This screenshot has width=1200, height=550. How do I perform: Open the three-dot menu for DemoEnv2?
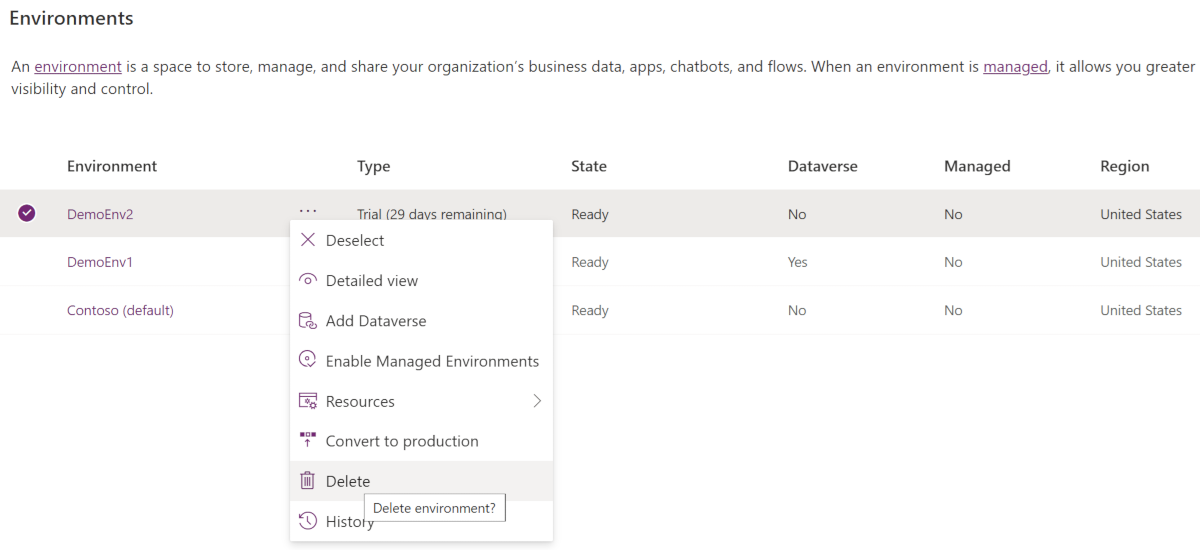click(308, 210)
